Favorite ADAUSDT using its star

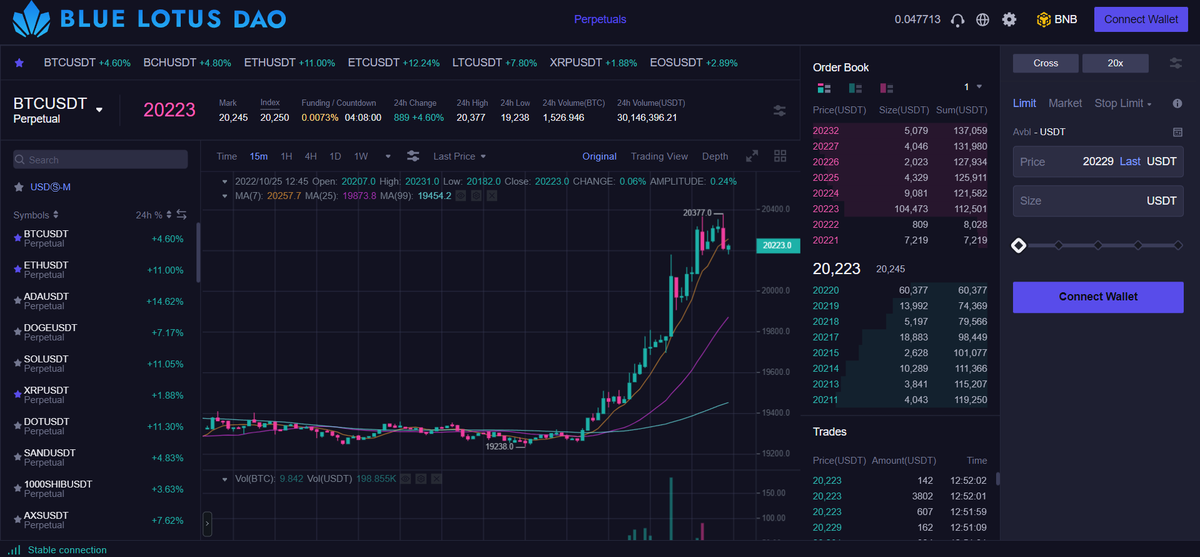(x=17, y=299)
